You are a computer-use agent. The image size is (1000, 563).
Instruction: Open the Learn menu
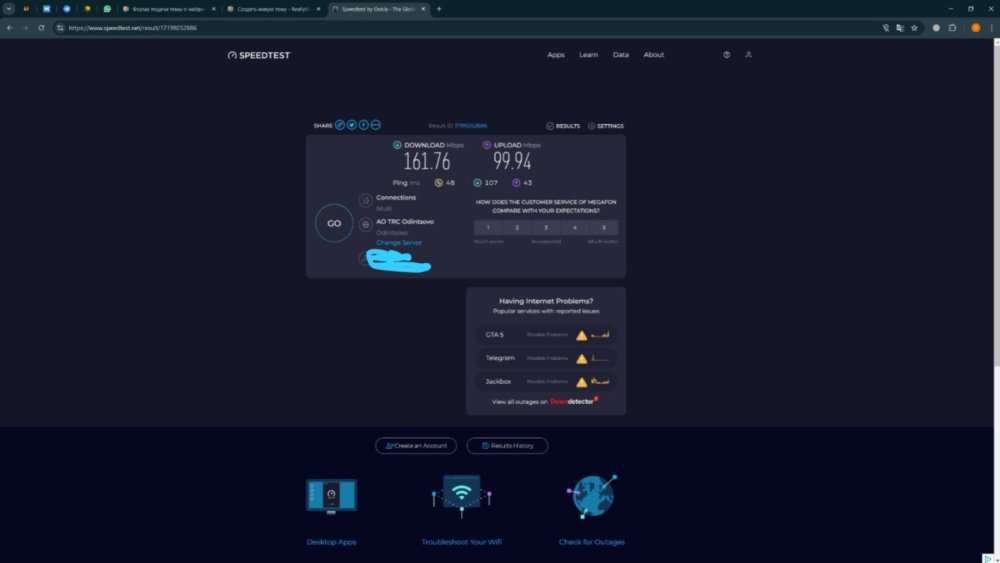[589, 55]
